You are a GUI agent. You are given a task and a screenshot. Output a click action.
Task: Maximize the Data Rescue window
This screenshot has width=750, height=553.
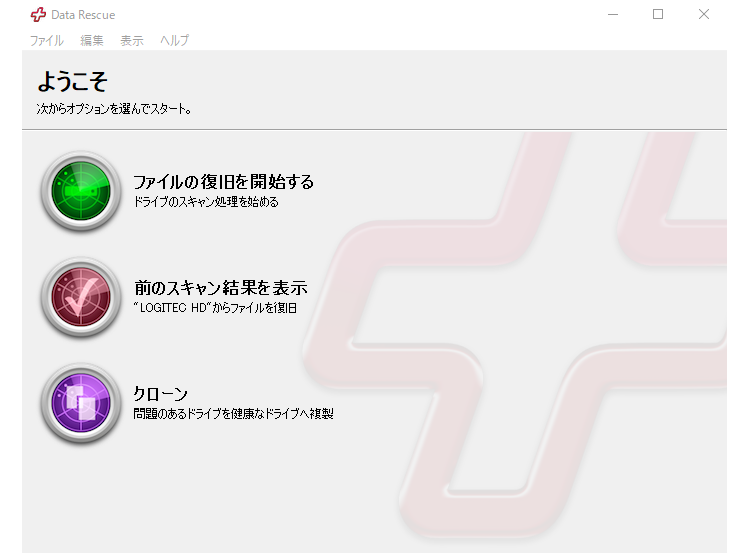pyautogui.click(x=658, y=14)
